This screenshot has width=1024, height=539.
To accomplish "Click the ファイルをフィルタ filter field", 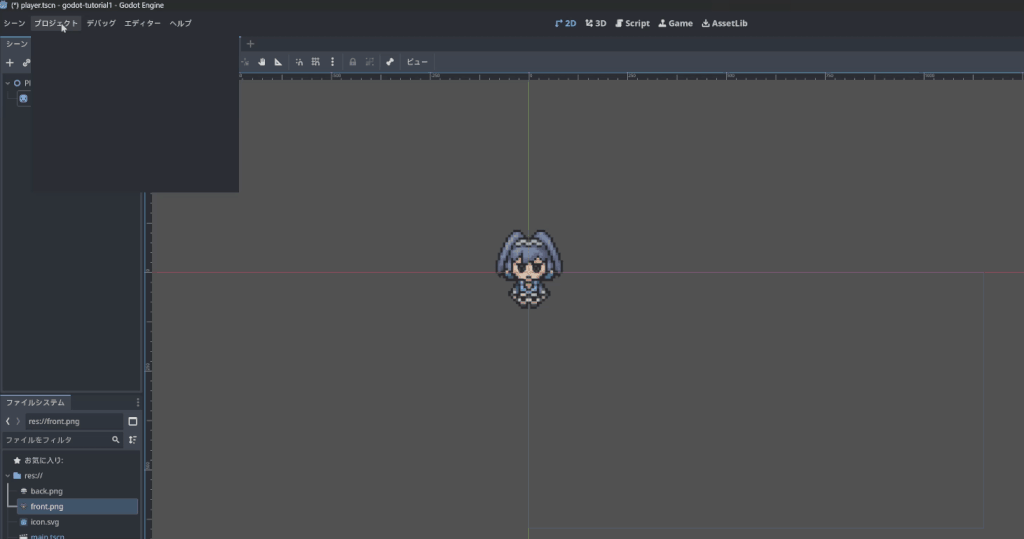I will (x=63, y=440).
